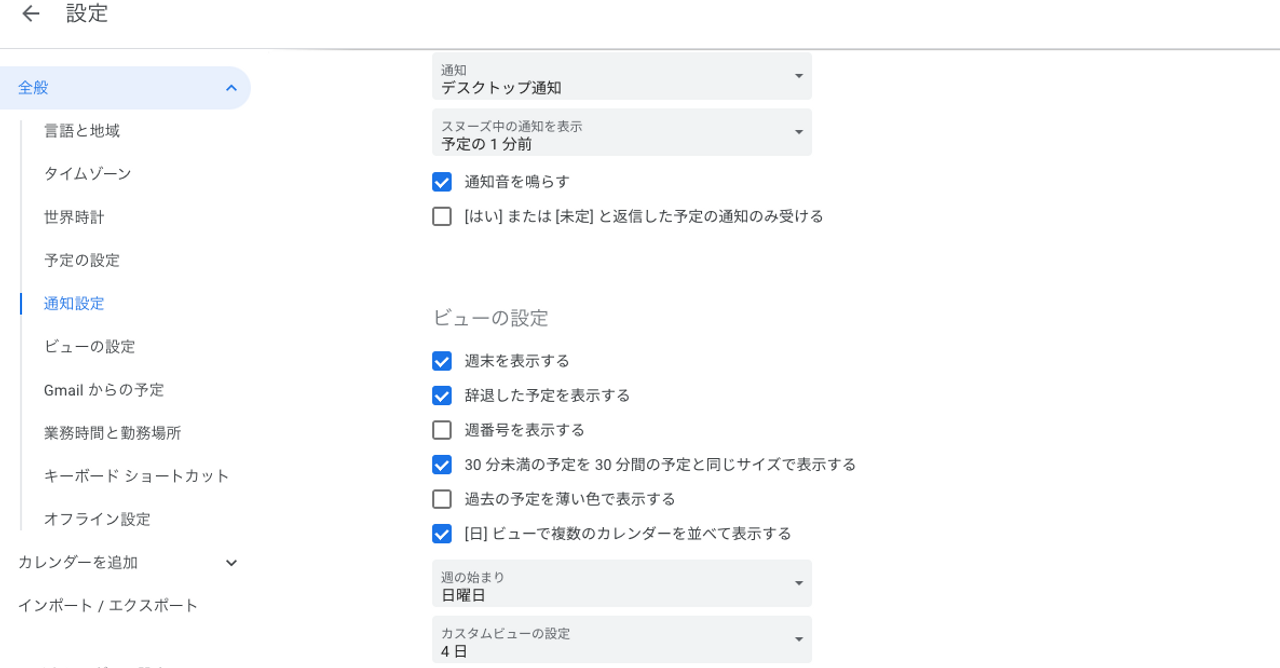Open キーボード ショートカット settings

(137, 476)
